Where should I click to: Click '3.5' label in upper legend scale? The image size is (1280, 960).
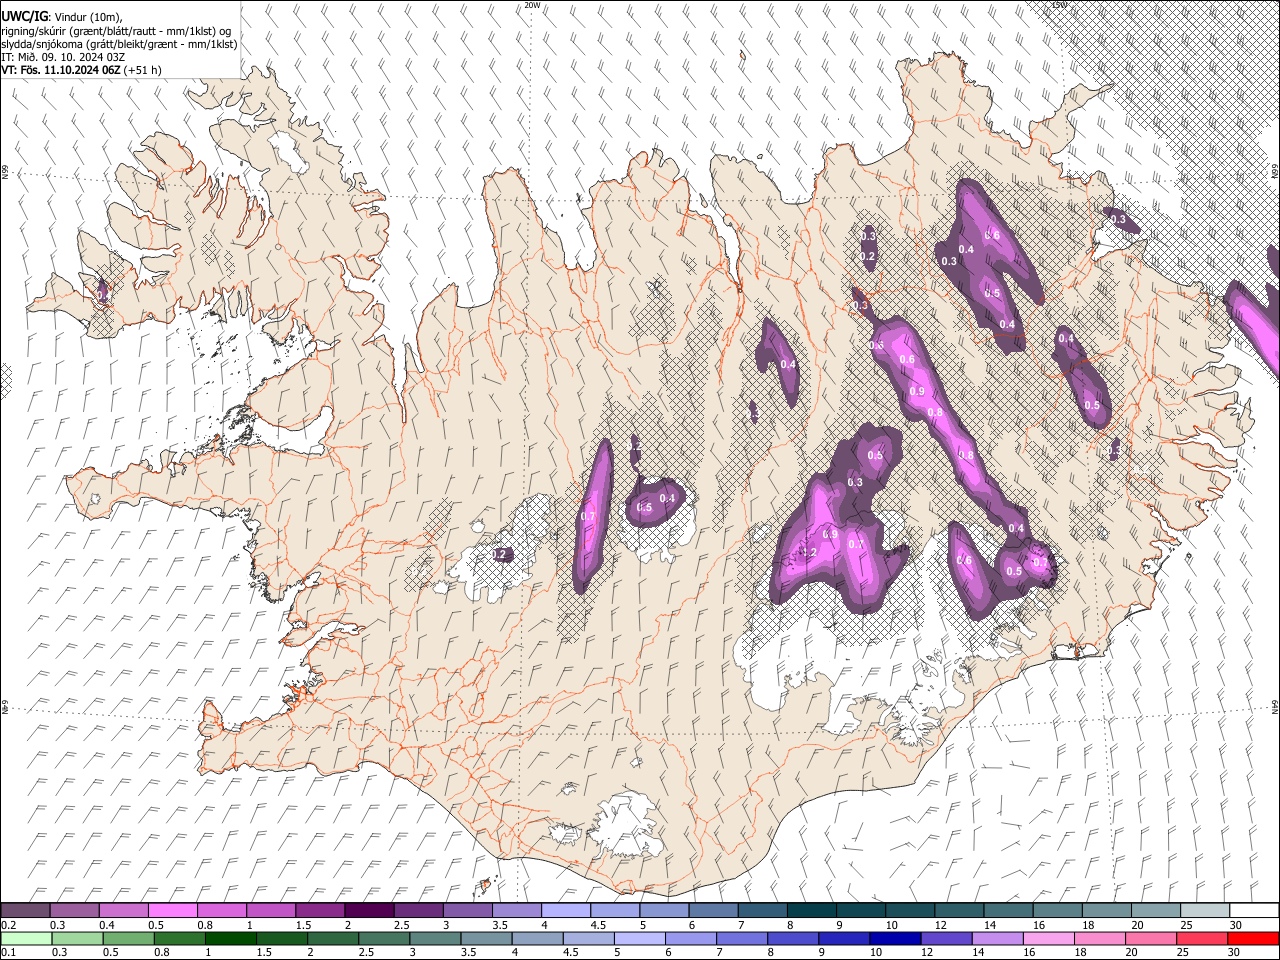click(x=500, y=925)
